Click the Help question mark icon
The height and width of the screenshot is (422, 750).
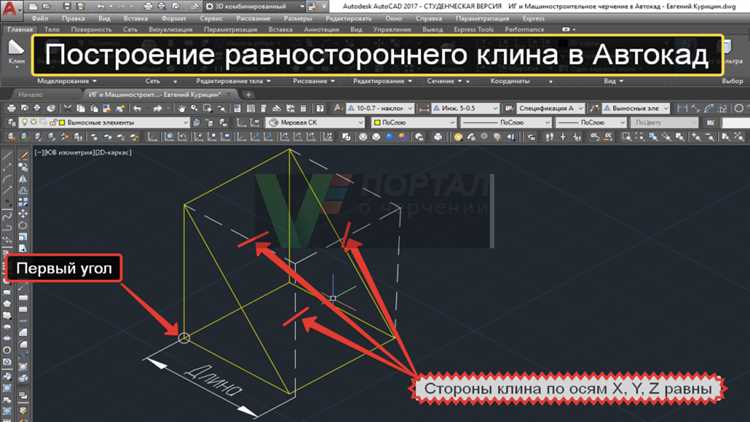coord(320,109)
